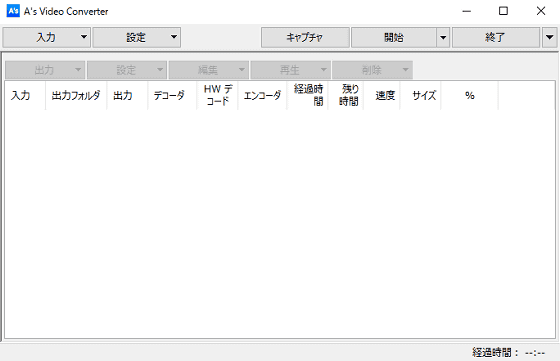Maximize the A's Video Converter window
The image size is (560, 361).
pos(503,11)
